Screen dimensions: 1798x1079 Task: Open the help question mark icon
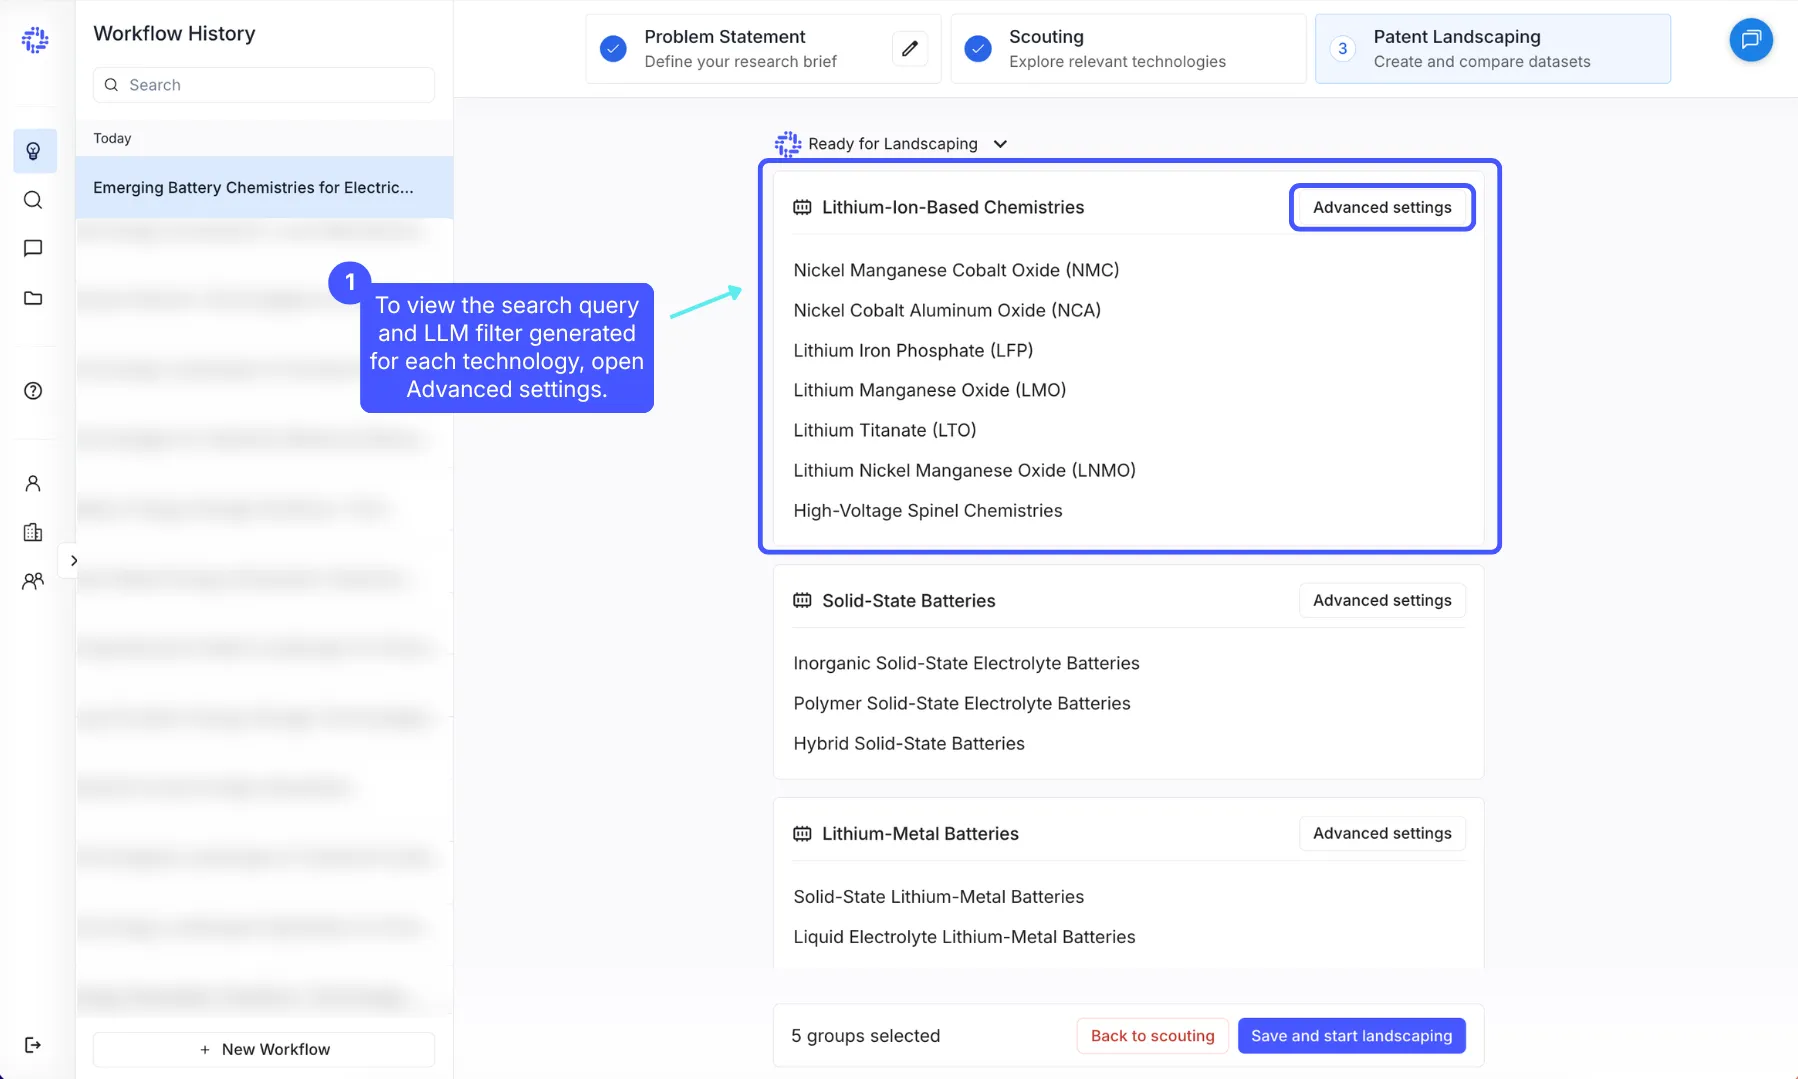[x=33, y=391]
